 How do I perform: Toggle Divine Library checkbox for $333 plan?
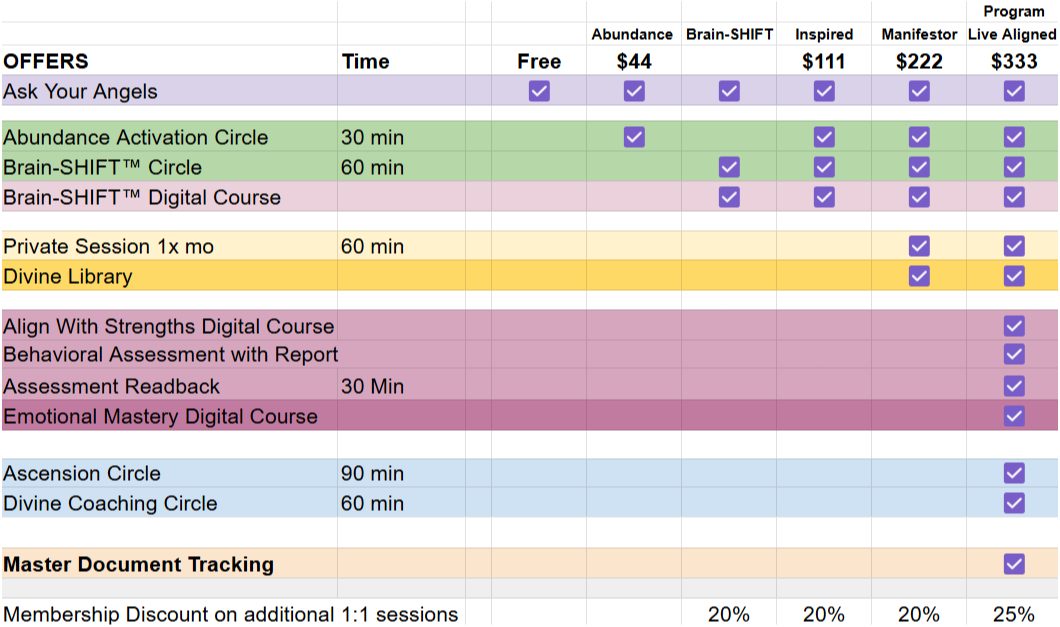tap(1013, 276)
